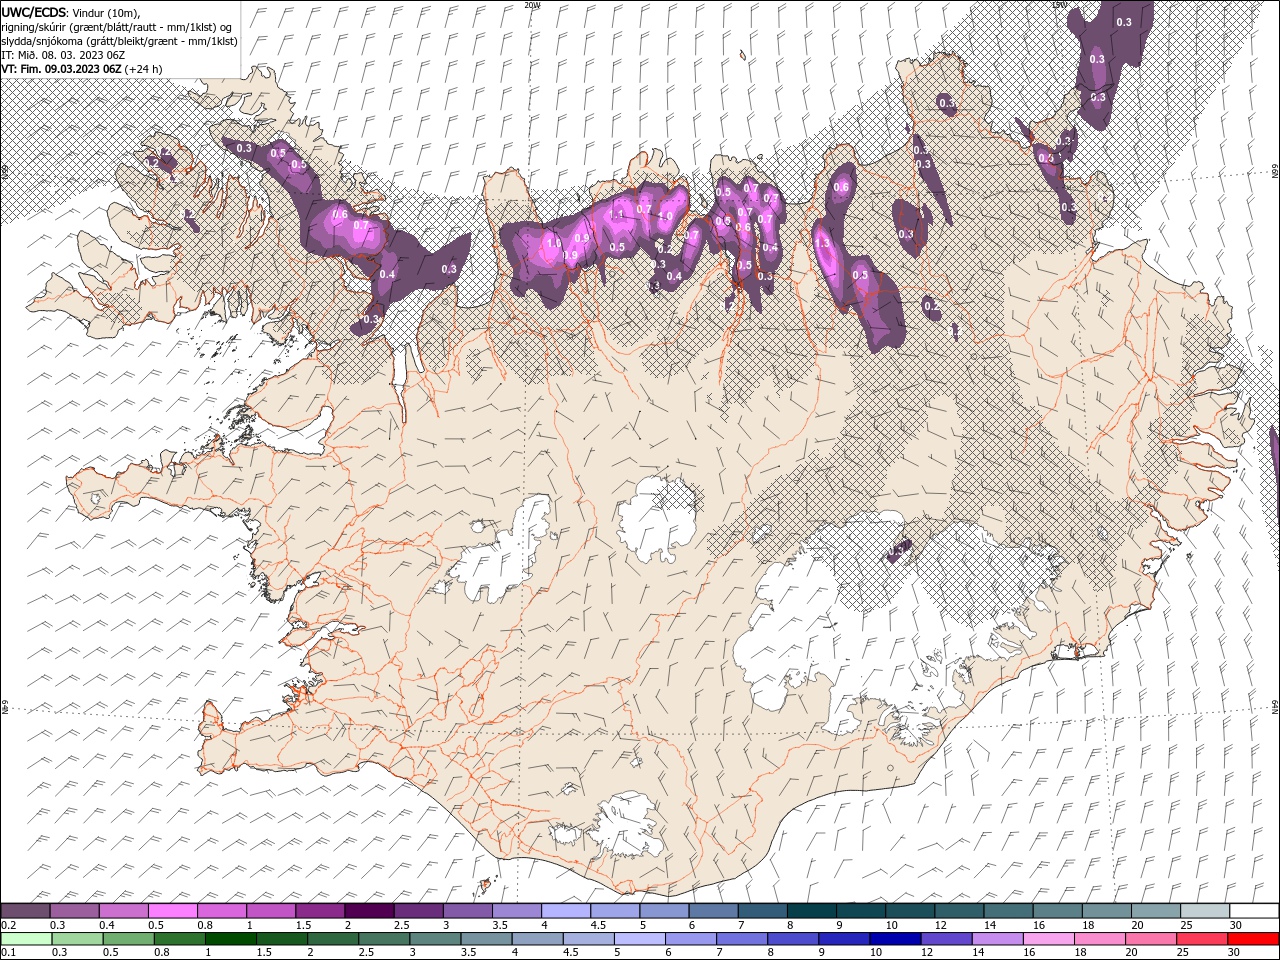Image resolution: width=1280 pixels, height=960 pixels.
Task: Select the lavender snow swatch between 4 and 4.5
Action: [x=566, y=911]
